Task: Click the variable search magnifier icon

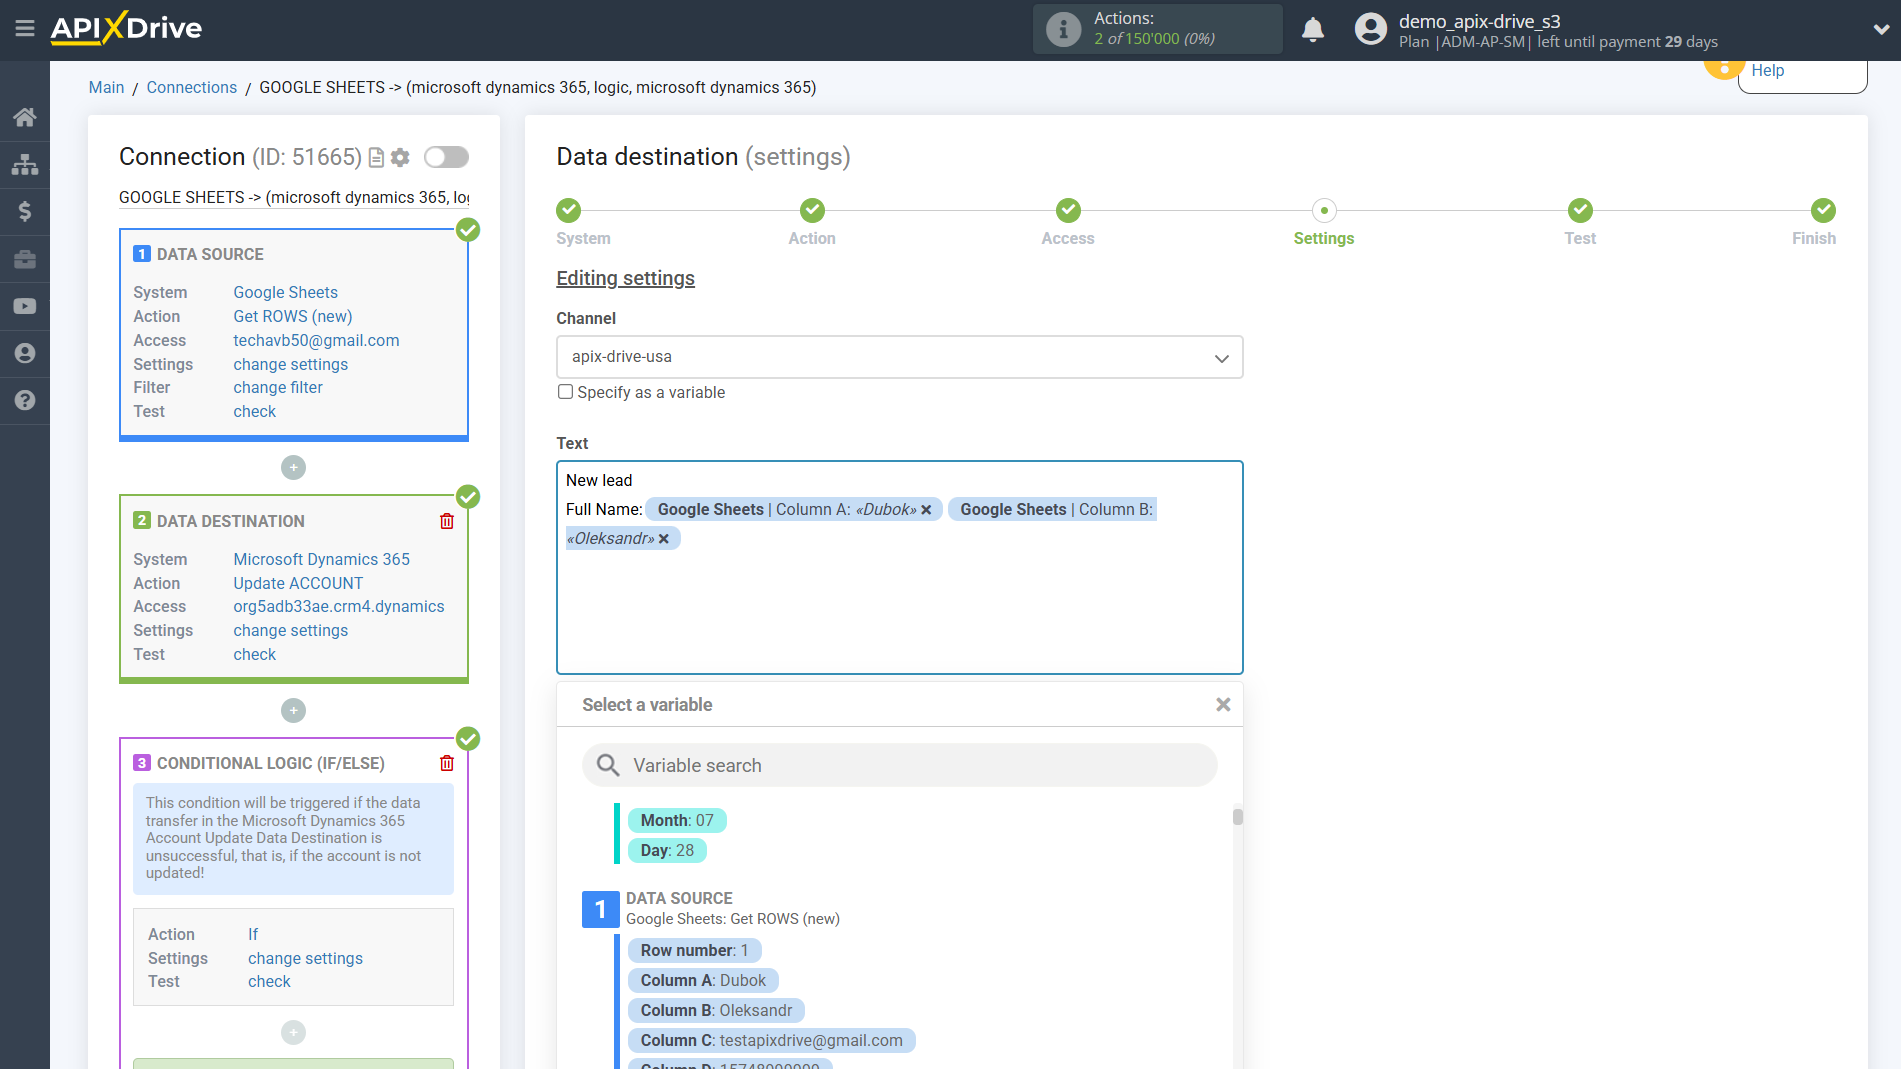Action: click(608, 765)
